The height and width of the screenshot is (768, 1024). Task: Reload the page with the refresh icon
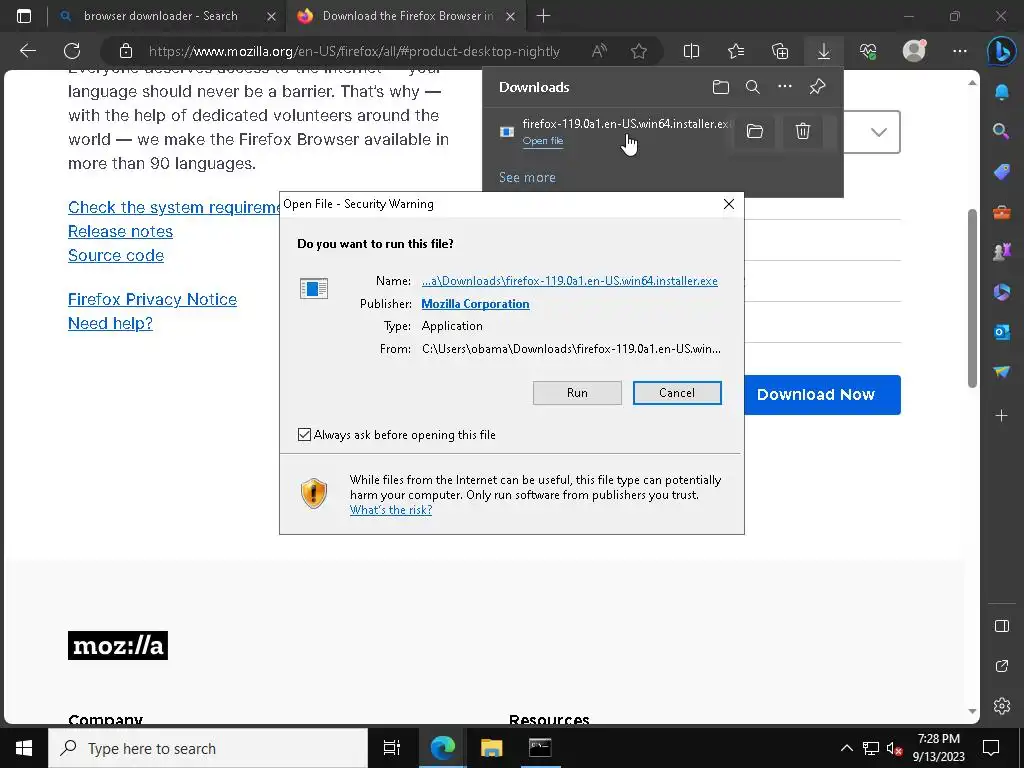[72, 51]
